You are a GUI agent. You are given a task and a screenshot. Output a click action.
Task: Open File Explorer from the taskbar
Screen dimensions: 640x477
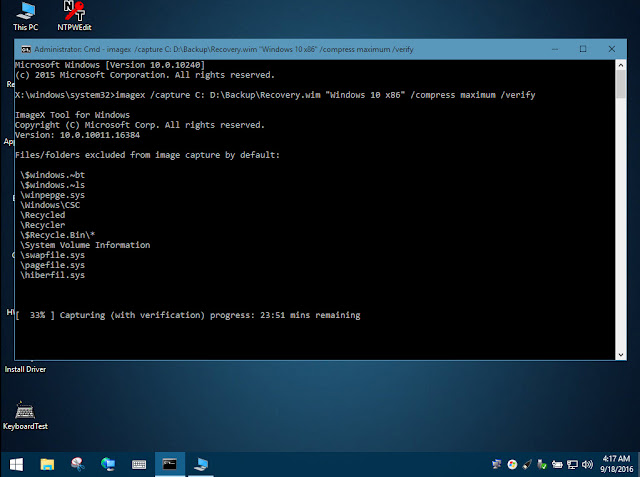pos(47,464)
